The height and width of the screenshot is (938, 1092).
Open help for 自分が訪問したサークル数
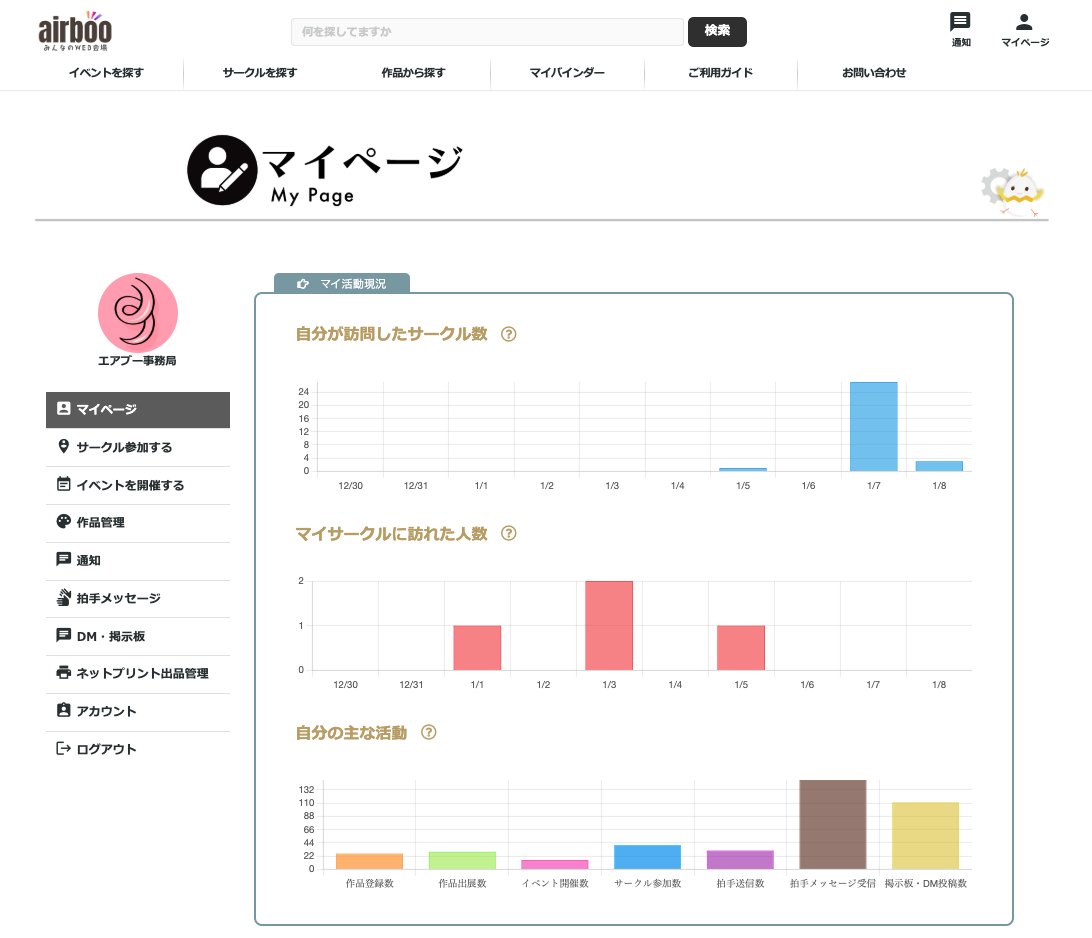(509, 334)
